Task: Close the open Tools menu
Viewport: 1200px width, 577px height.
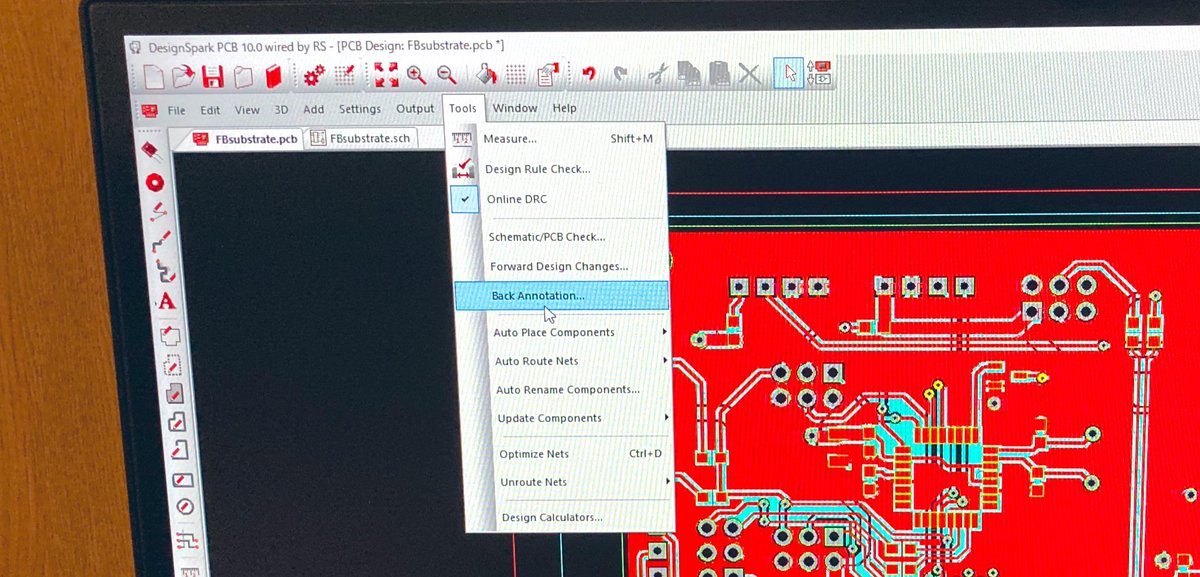Action: [x=463, y=108]
